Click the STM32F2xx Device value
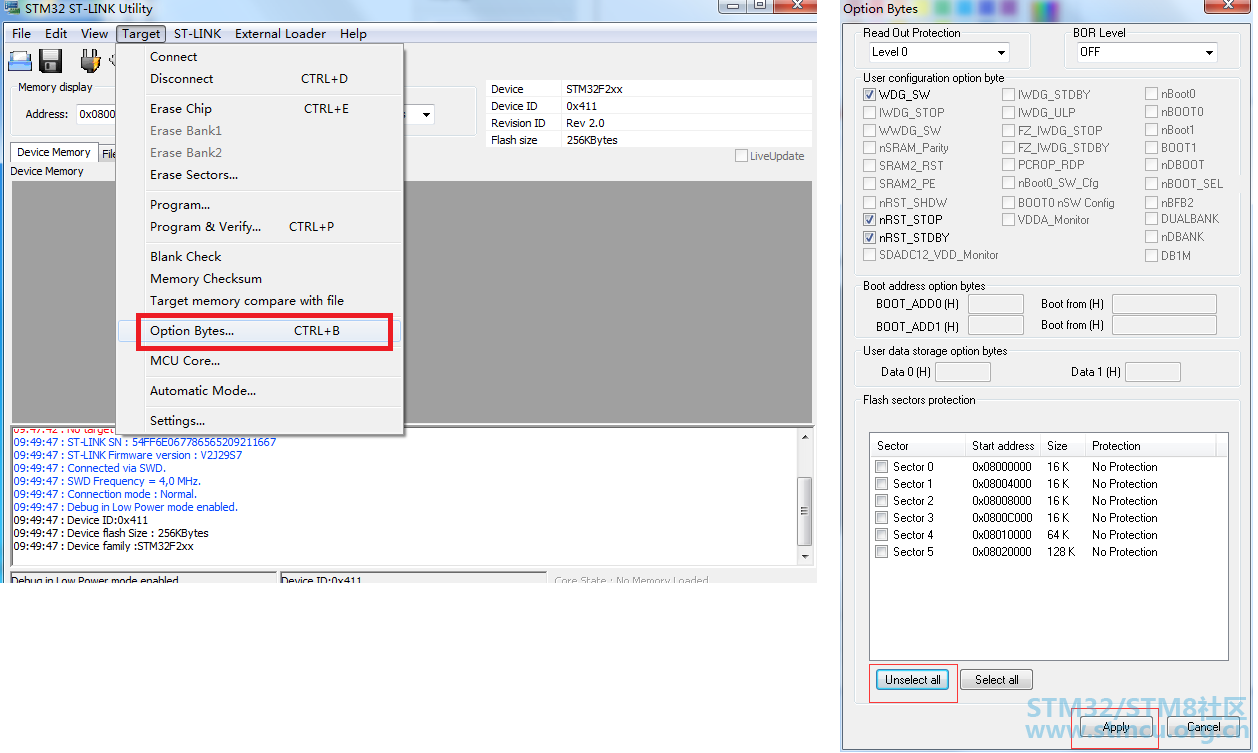1258x753 pixels. point(594,89)
